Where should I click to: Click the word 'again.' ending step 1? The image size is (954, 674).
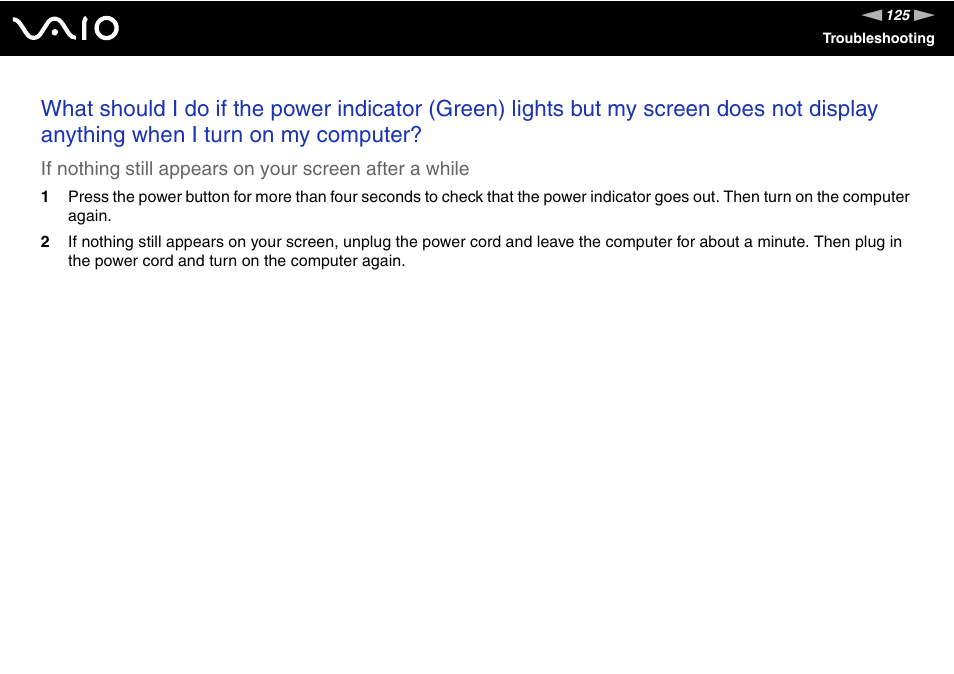coord(89,216)
